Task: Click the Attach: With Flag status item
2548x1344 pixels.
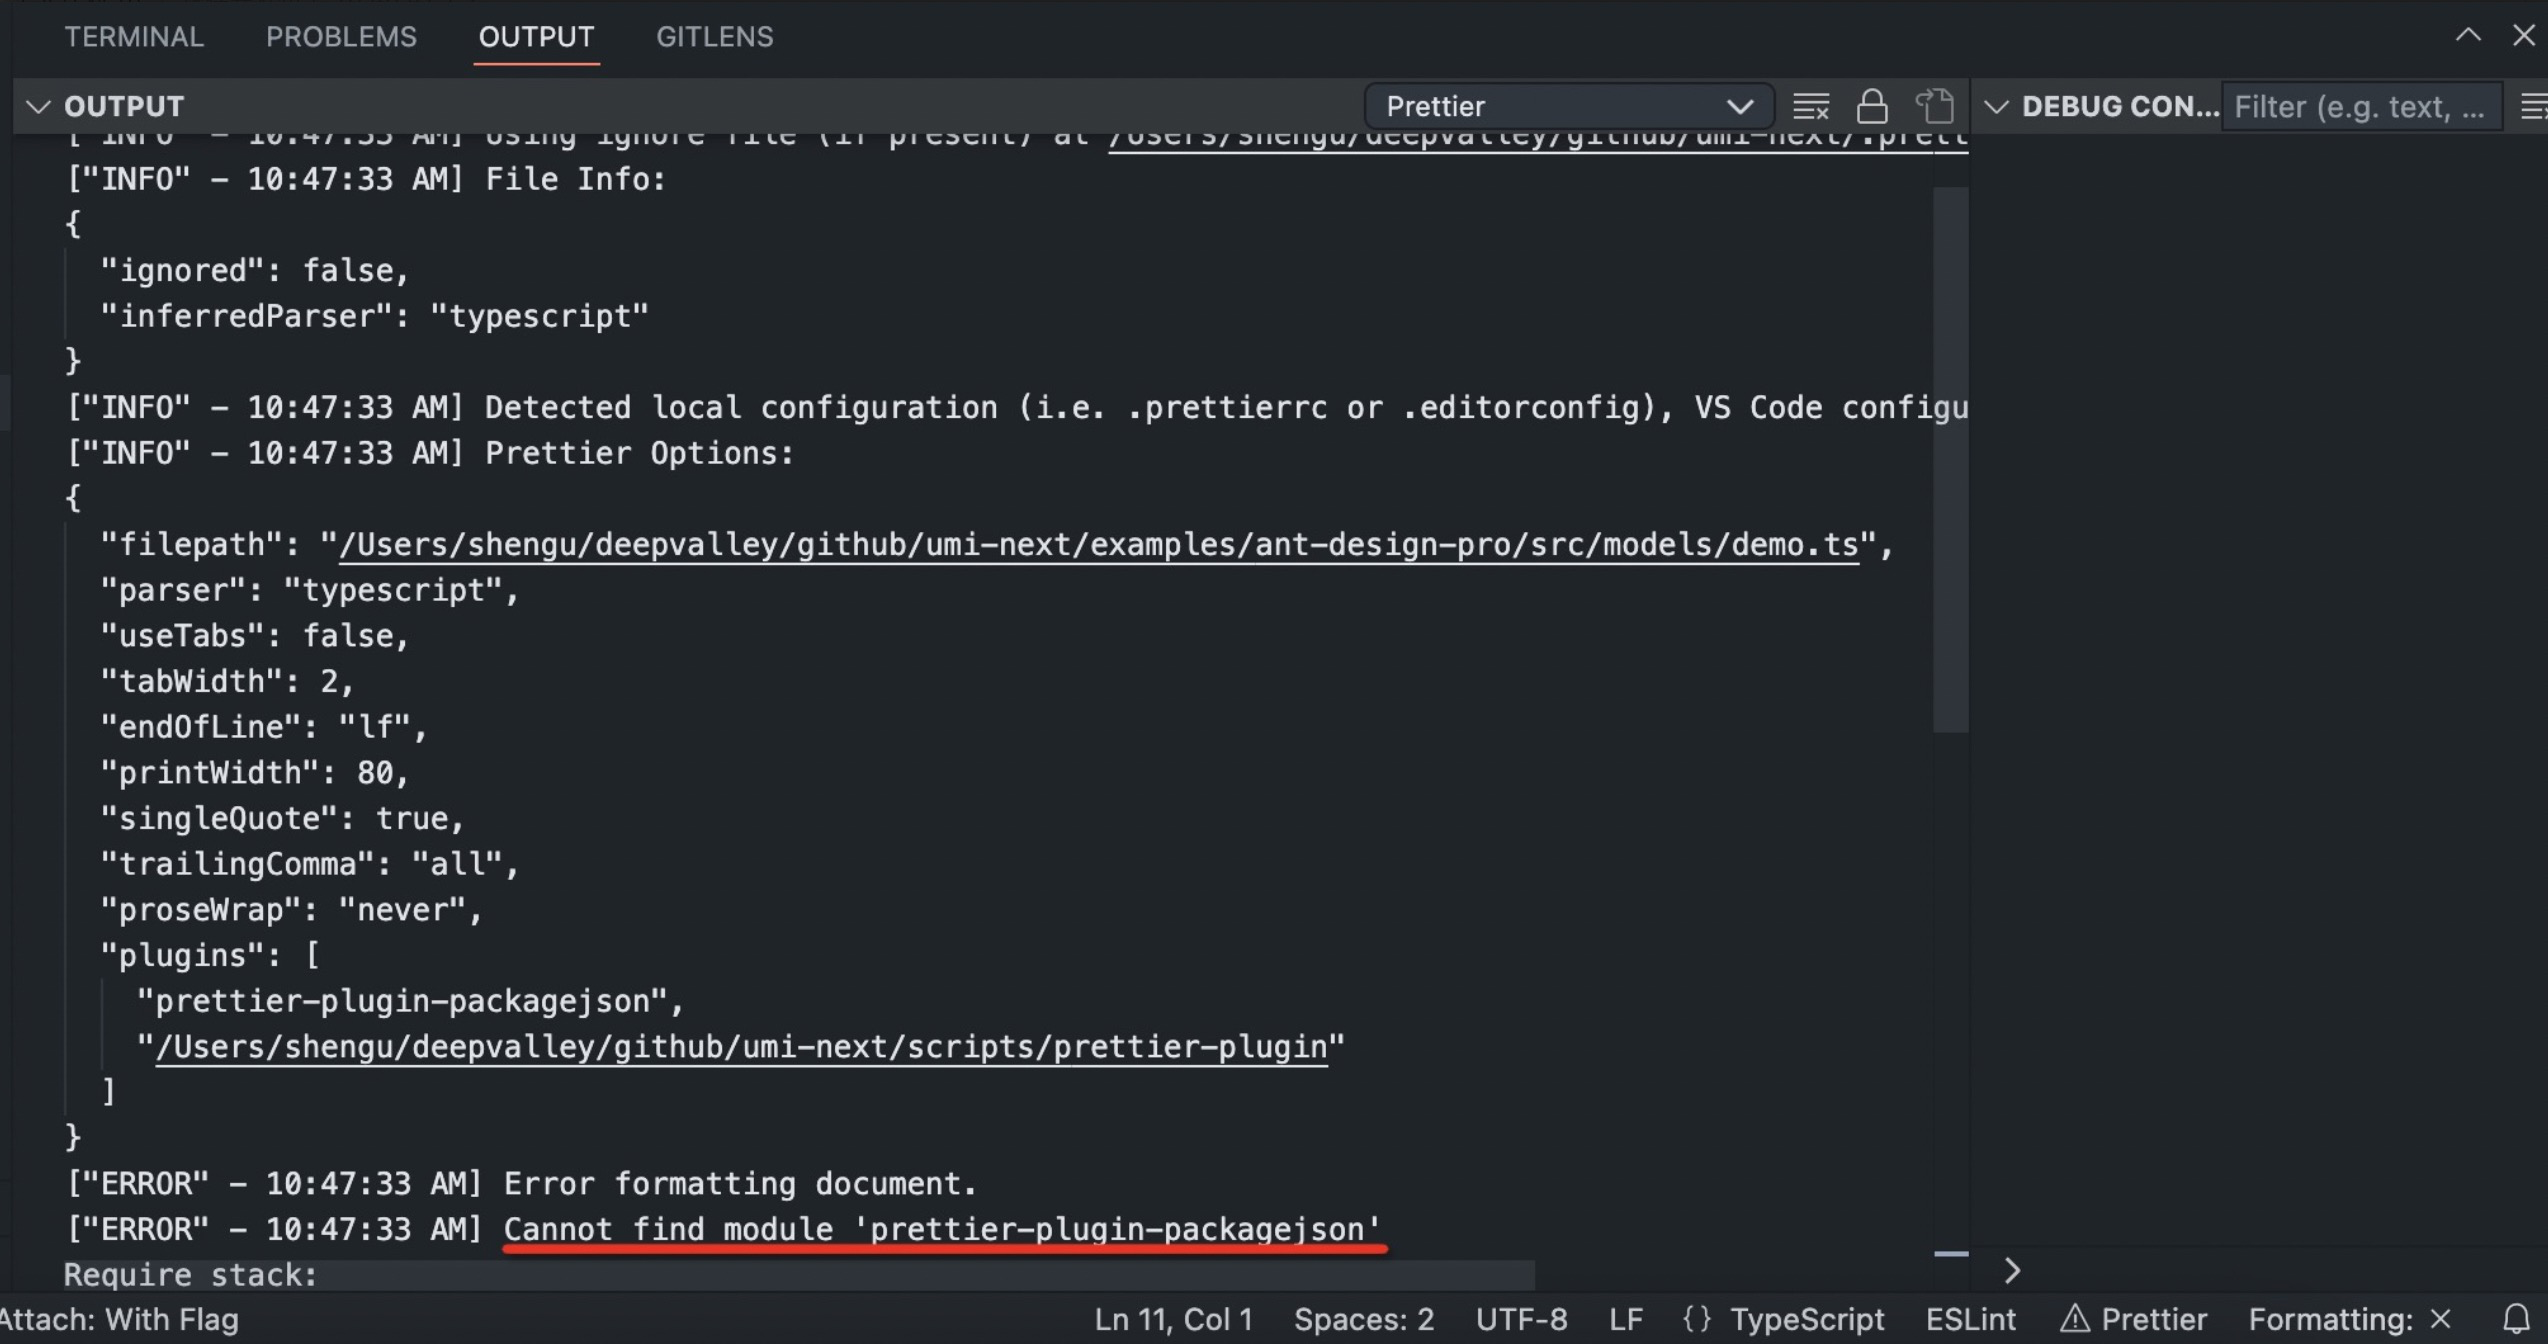Action: [120, 1320]
